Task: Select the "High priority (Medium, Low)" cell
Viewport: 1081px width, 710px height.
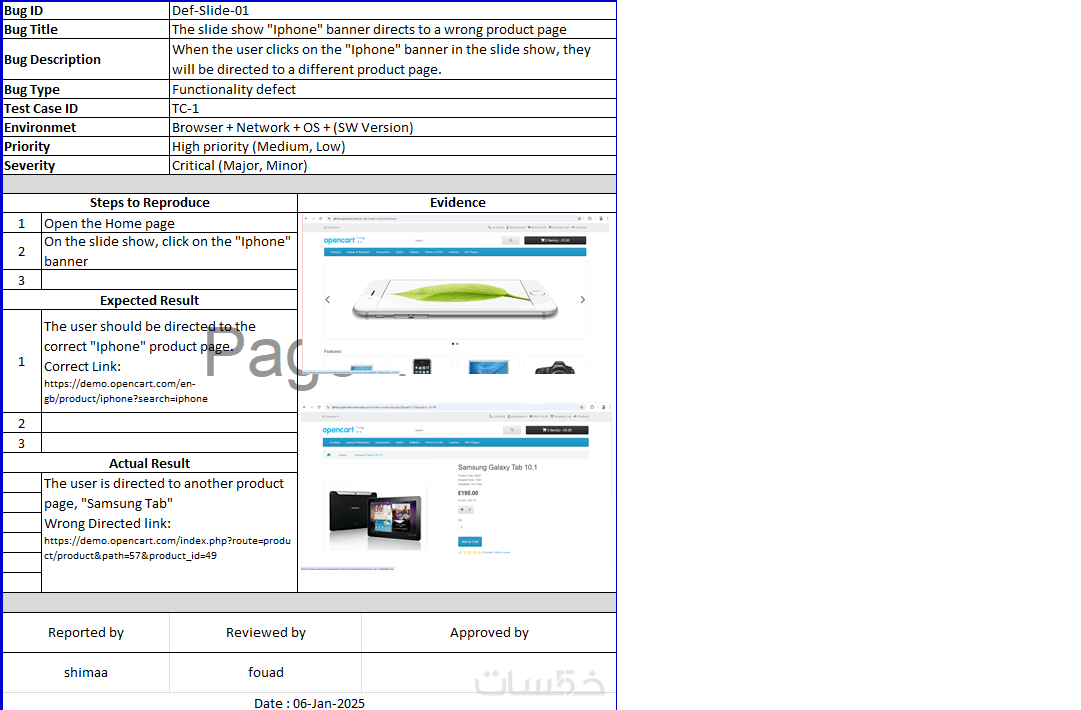Action: (x=393, y=146)
